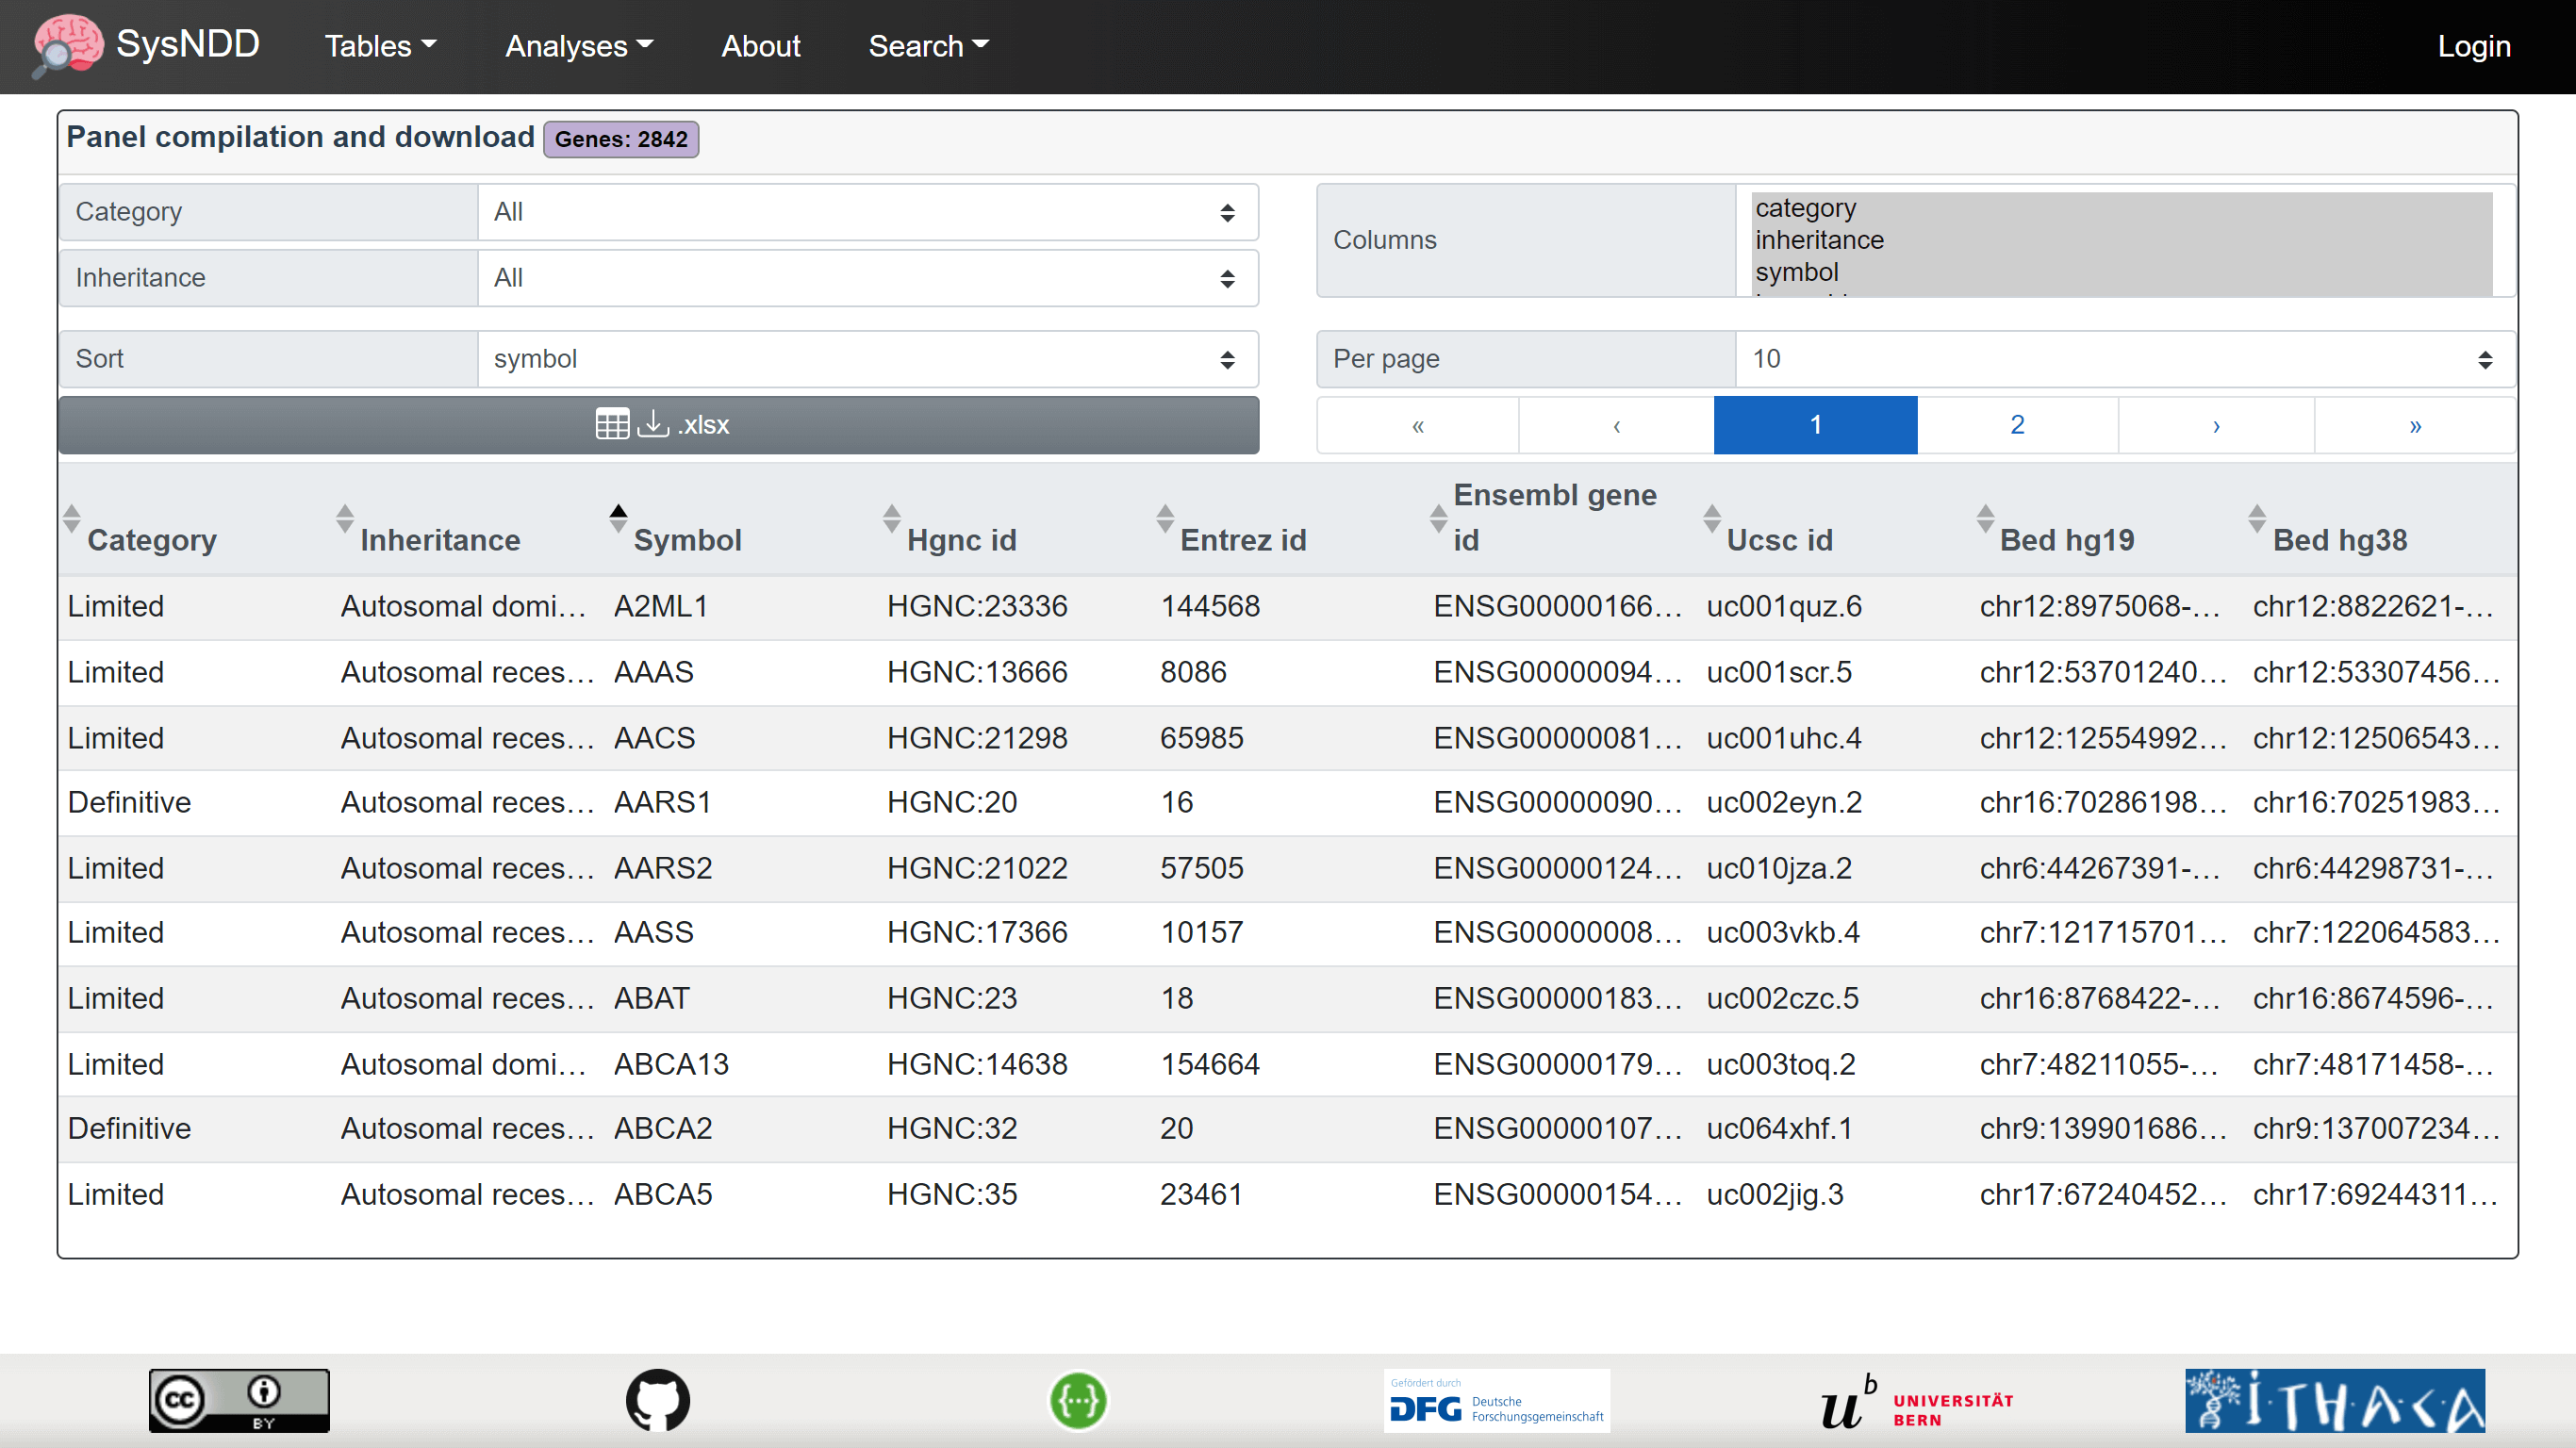Screen dimensions: 2576x1448
Task: Go to first page with double-left arrow
Action: point(1418,425)
